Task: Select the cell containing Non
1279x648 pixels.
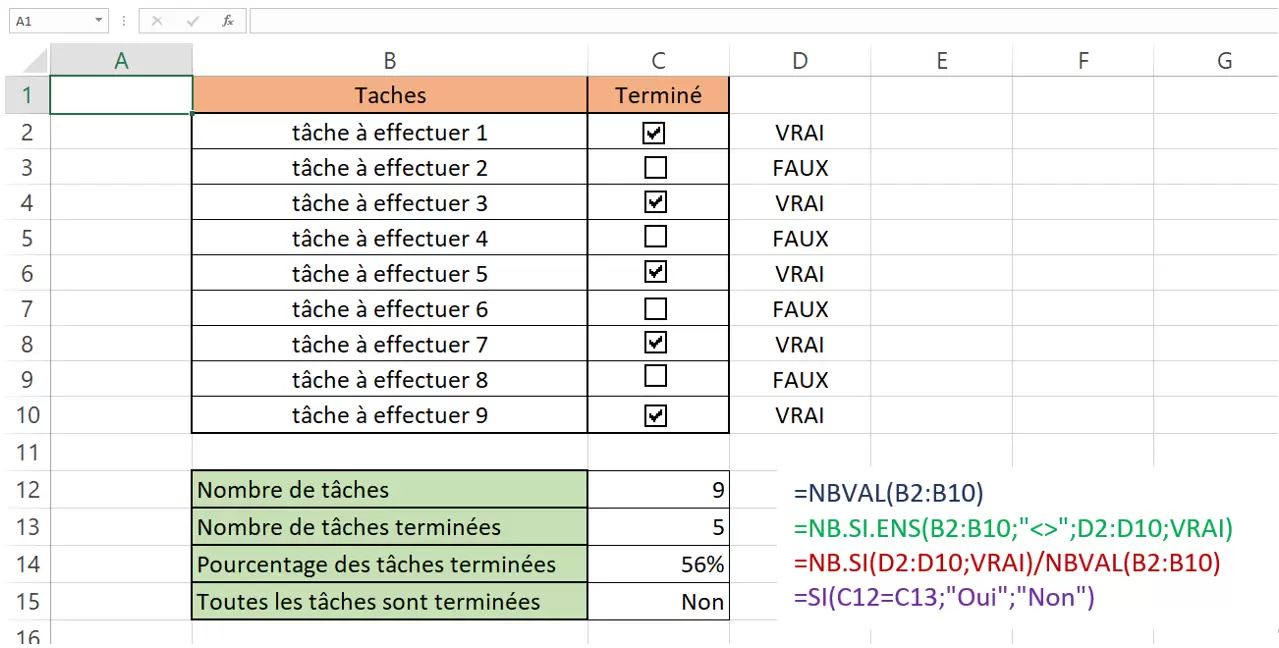Action: [x=658, y=600]
